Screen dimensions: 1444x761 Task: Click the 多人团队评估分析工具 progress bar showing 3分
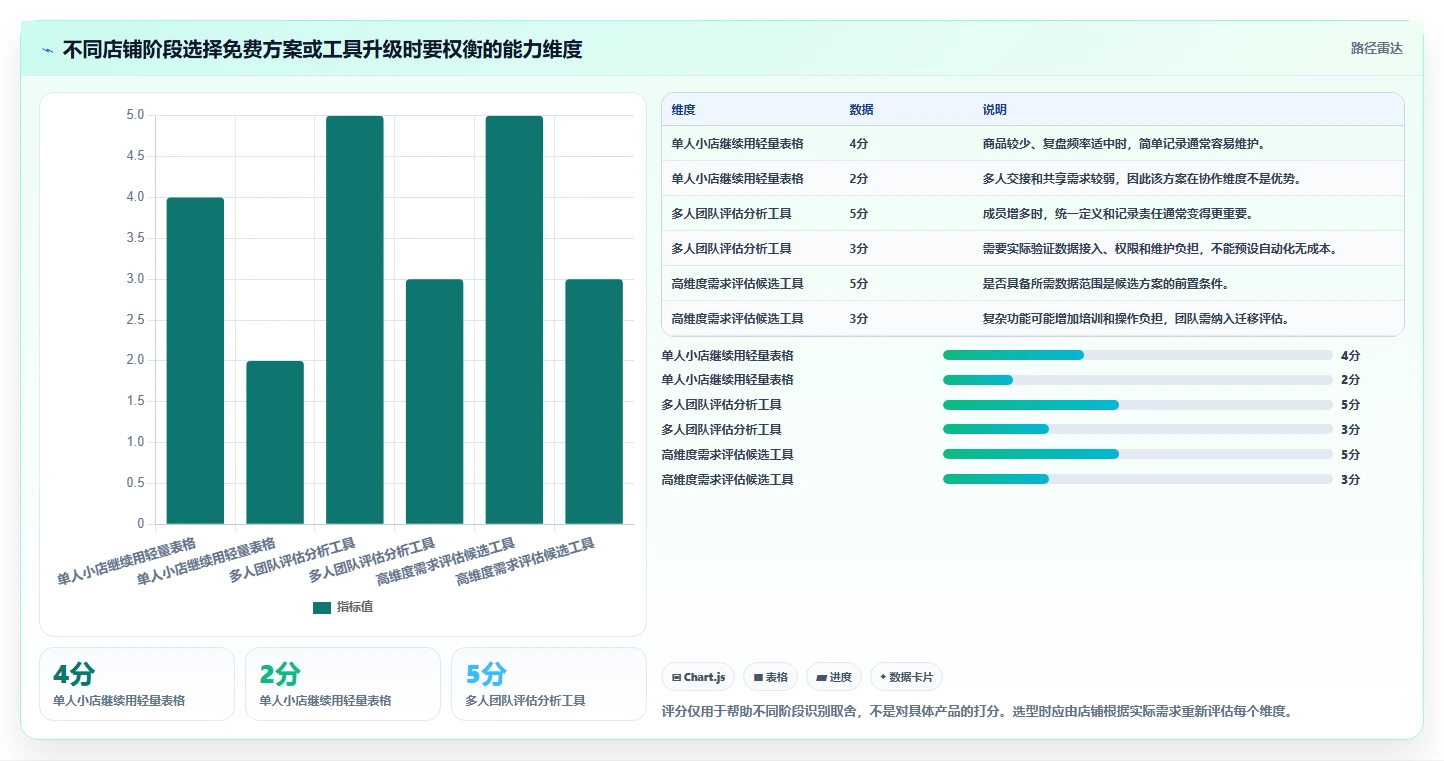click(1137, 430)
